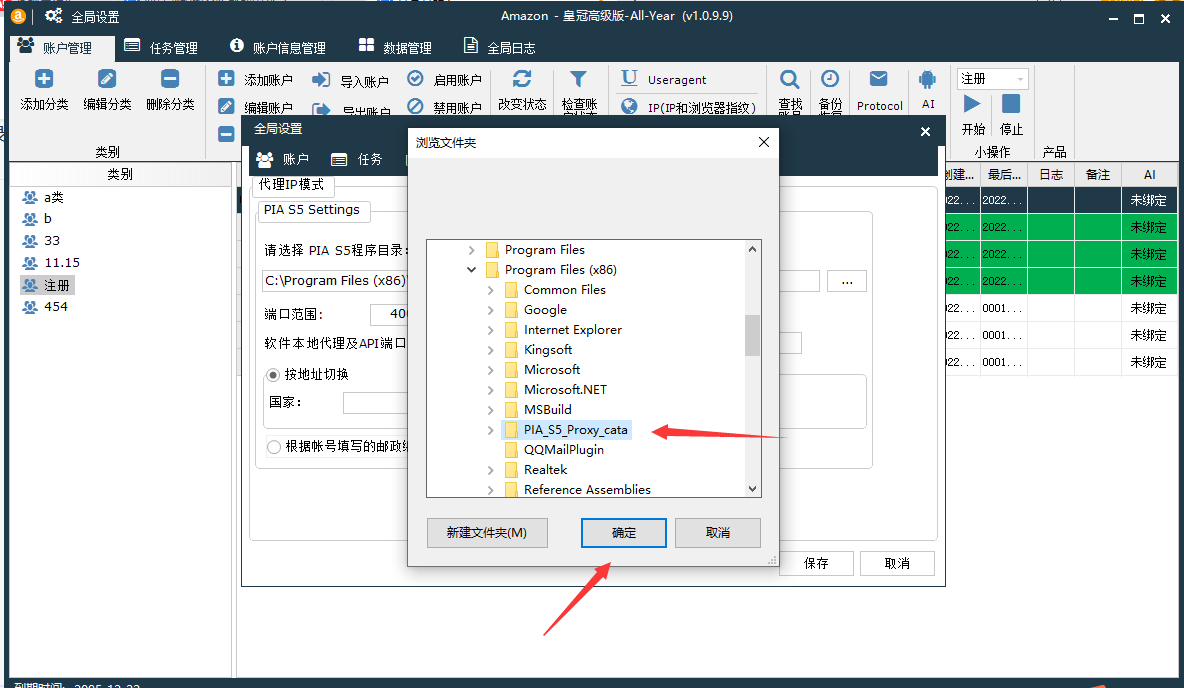Select the Realtek folder
This screenshot has height=688, width=1184.
pyautogui.click(x=545, y=470)
